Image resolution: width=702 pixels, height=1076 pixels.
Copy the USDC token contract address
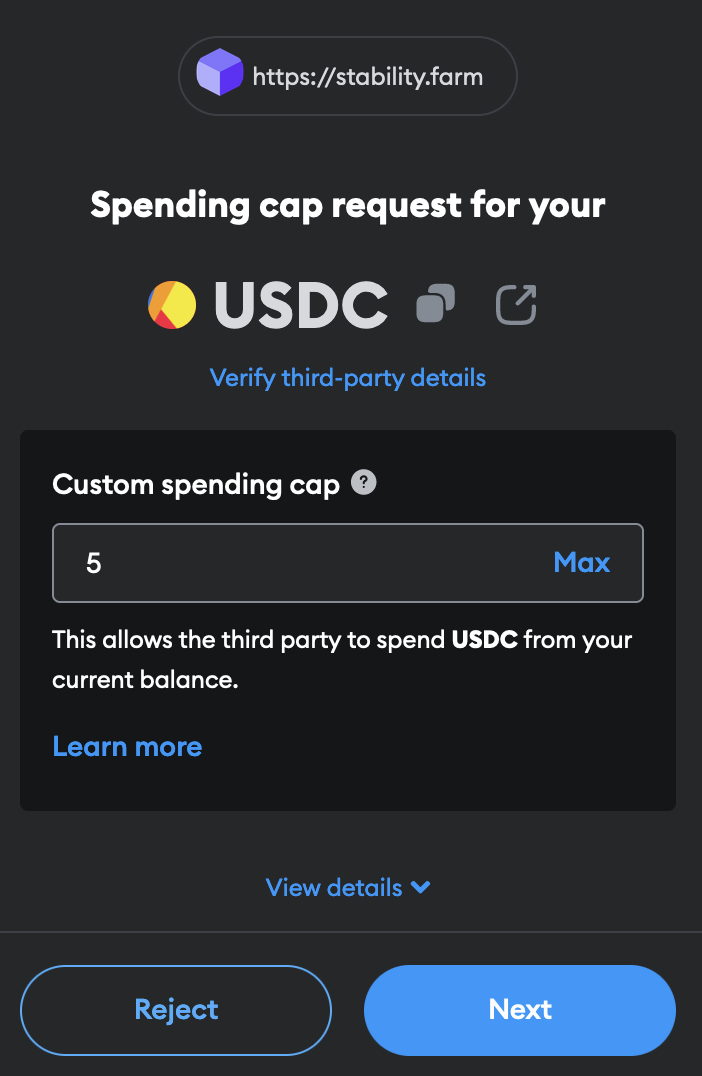coord(436,304)
